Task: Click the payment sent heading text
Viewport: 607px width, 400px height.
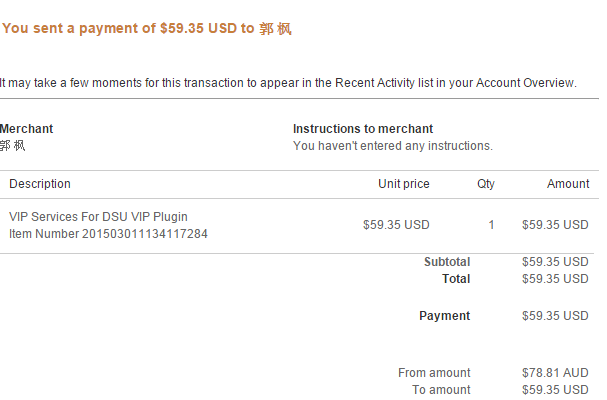Action: pyautogui.click(x=147, y=29)
